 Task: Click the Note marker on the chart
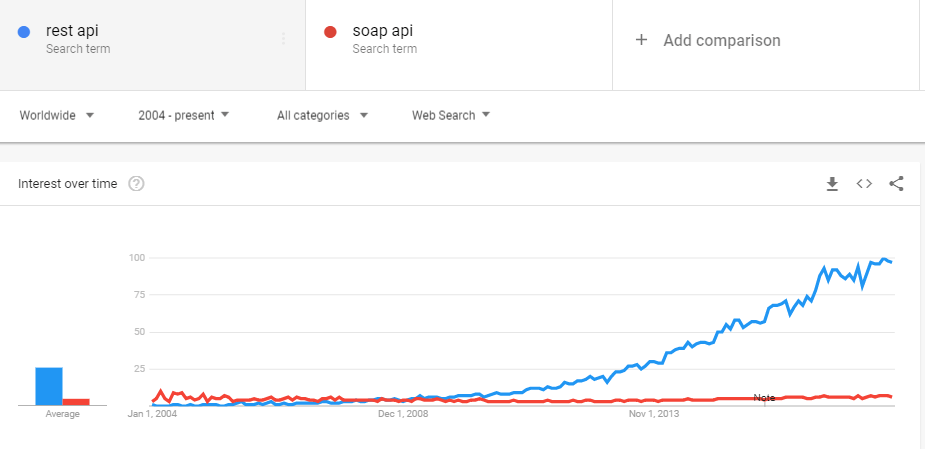[764, 398]
